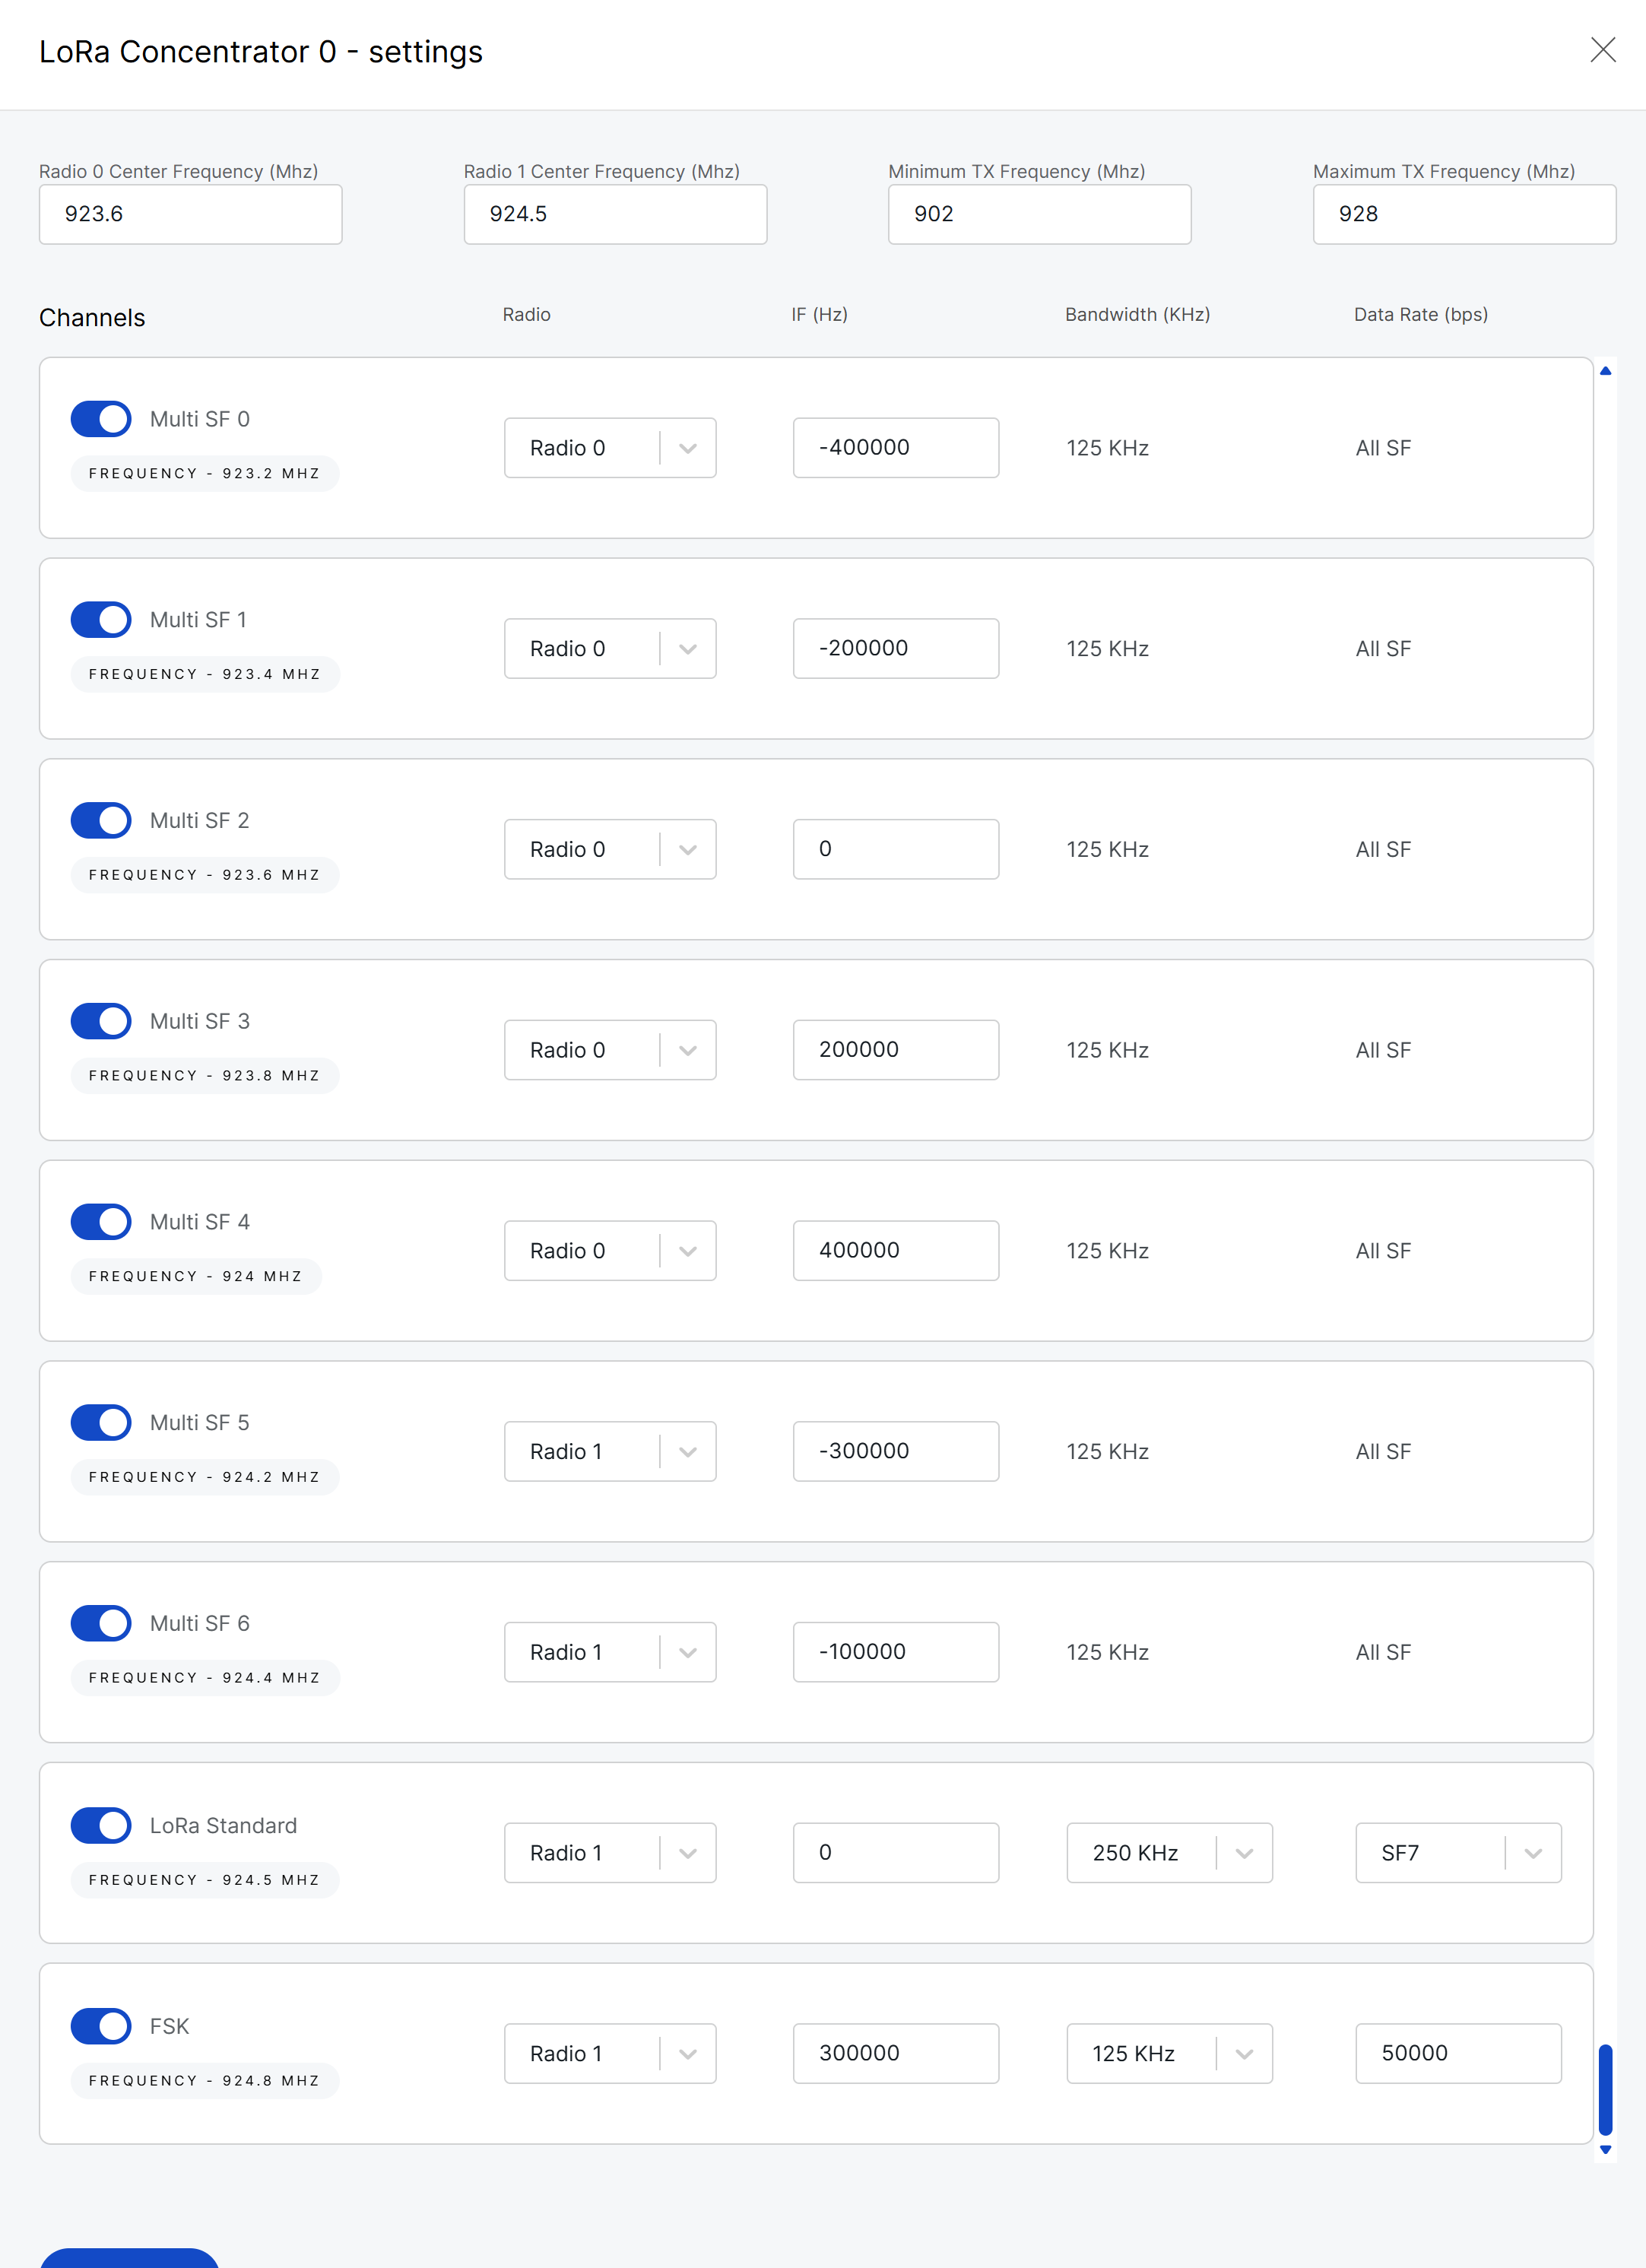Click Minimum TX Frequency field 902
Screen dimensions: 1646x2268
coord(1039,214)
